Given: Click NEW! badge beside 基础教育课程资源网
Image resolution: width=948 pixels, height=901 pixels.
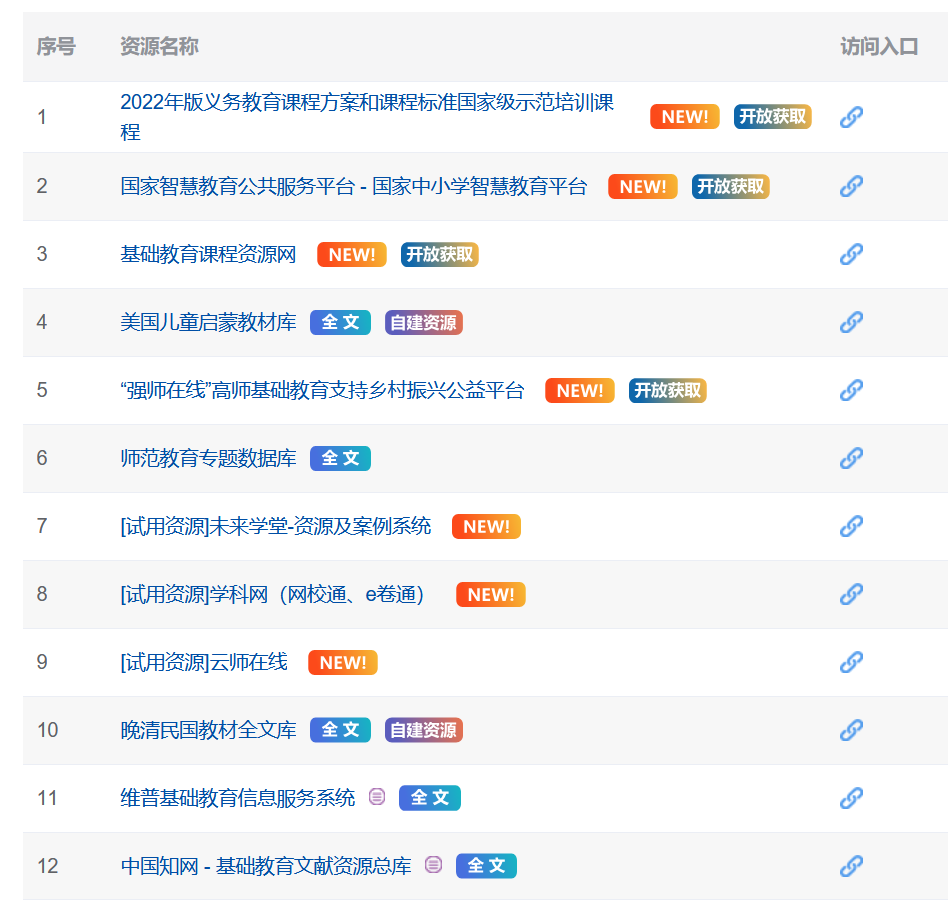Looking at the screenshot, I should point(352,255).
